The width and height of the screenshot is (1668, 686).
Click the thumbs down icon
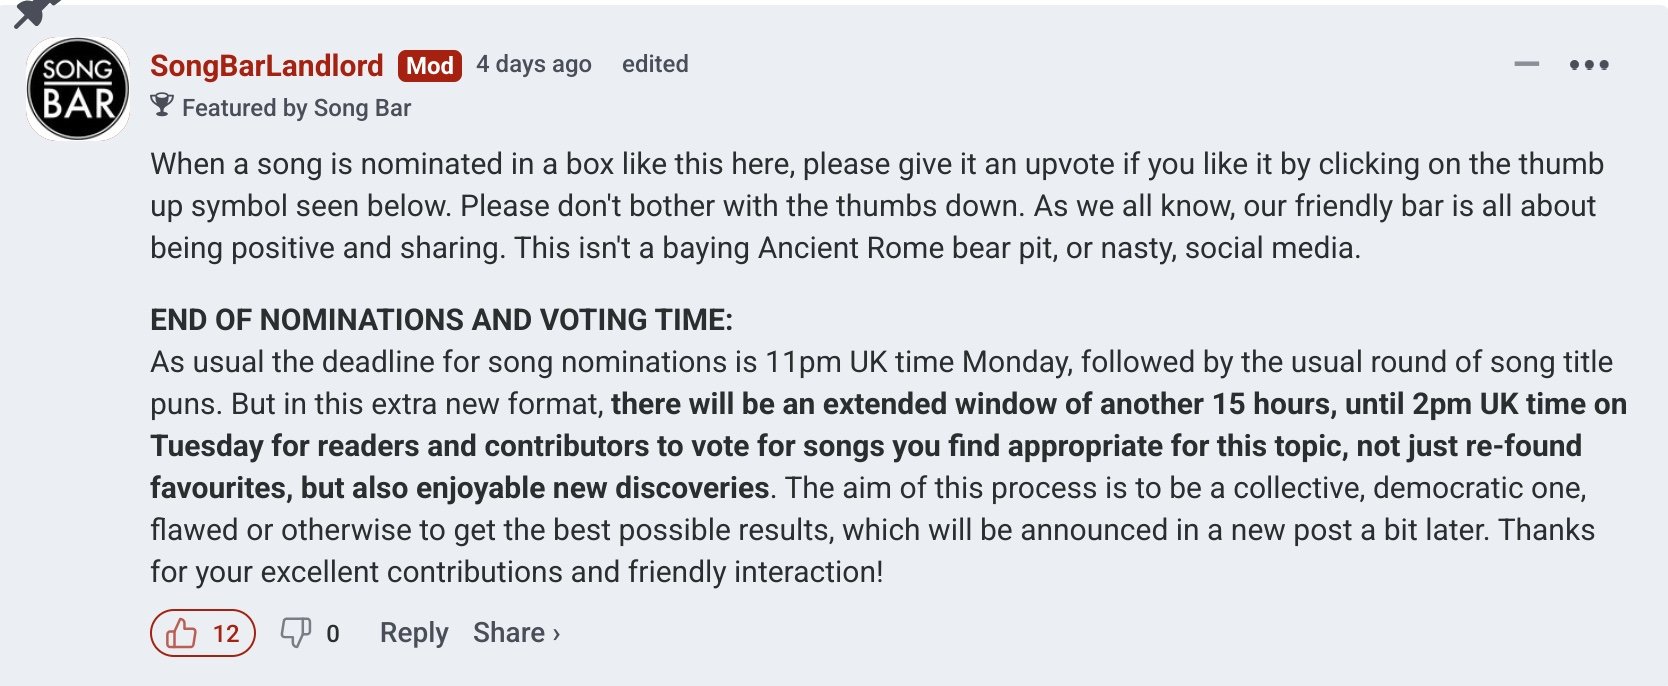(295, 633)
